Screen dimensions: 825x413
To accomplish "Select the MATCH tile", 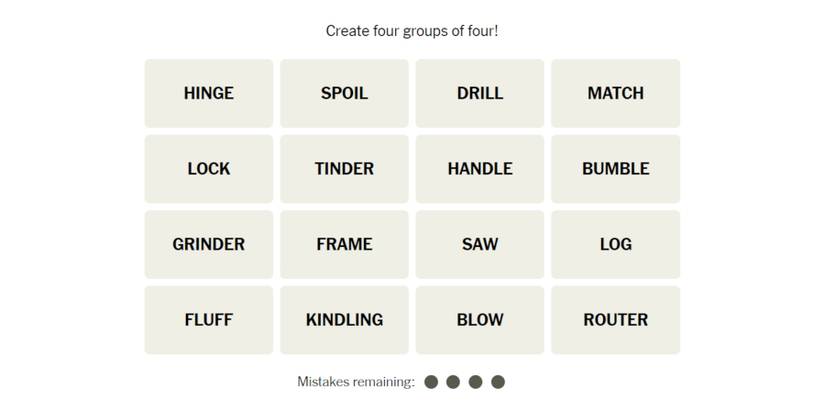I will [x=615, y=93].
